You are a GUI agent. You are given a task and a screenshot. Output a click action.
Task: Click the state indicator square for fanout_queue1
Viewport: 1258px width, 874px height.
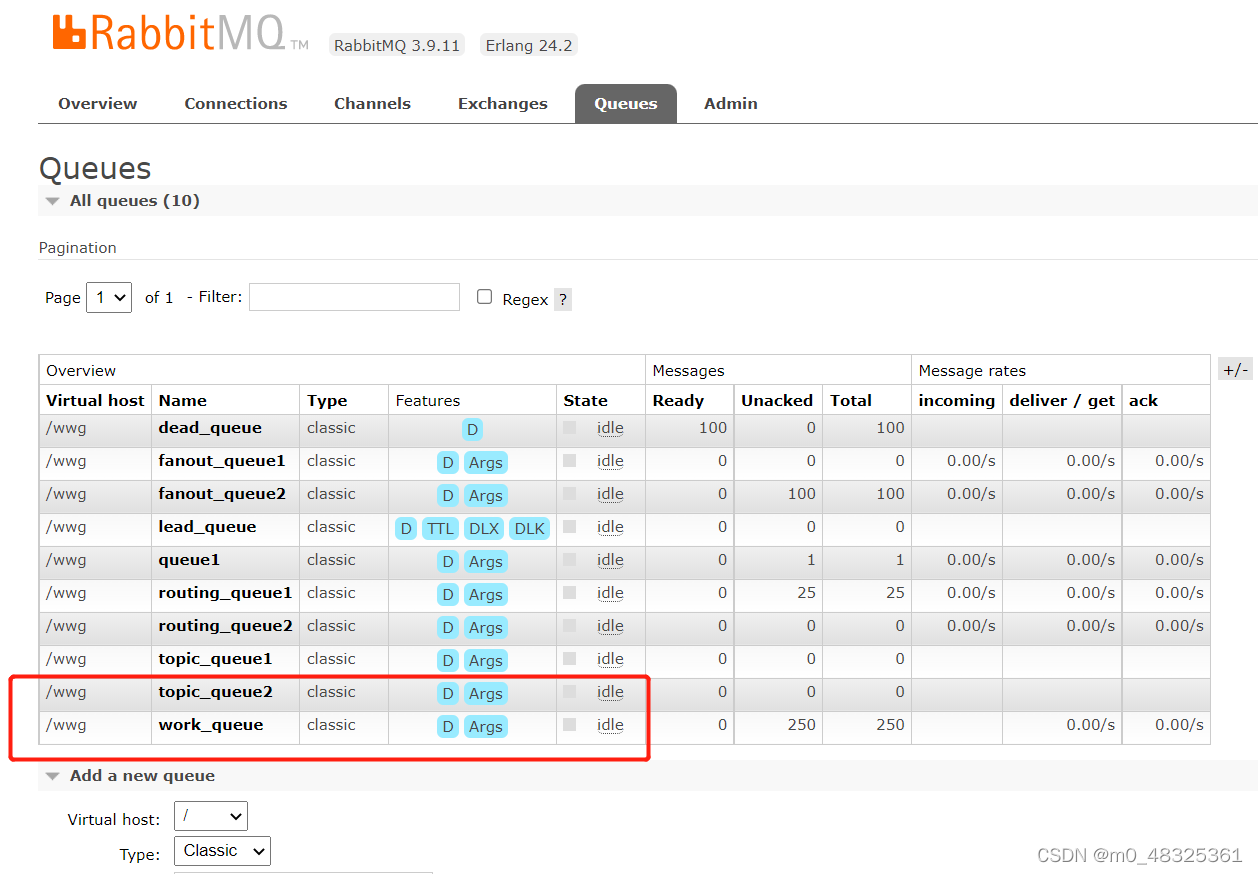[570, 460]
